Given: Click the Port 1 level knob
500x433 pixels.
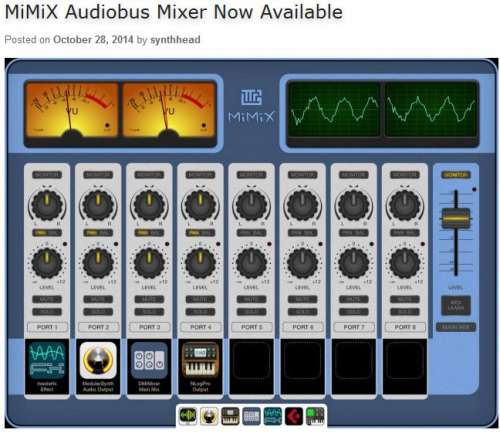Looking at the screenshot, I should click(47, 263).
